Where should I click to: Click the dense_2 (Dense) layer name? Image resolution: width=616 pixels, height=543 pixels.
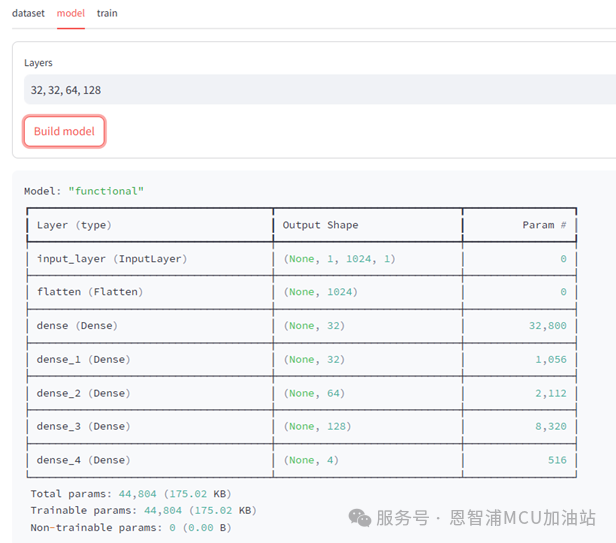click(84, 393)
